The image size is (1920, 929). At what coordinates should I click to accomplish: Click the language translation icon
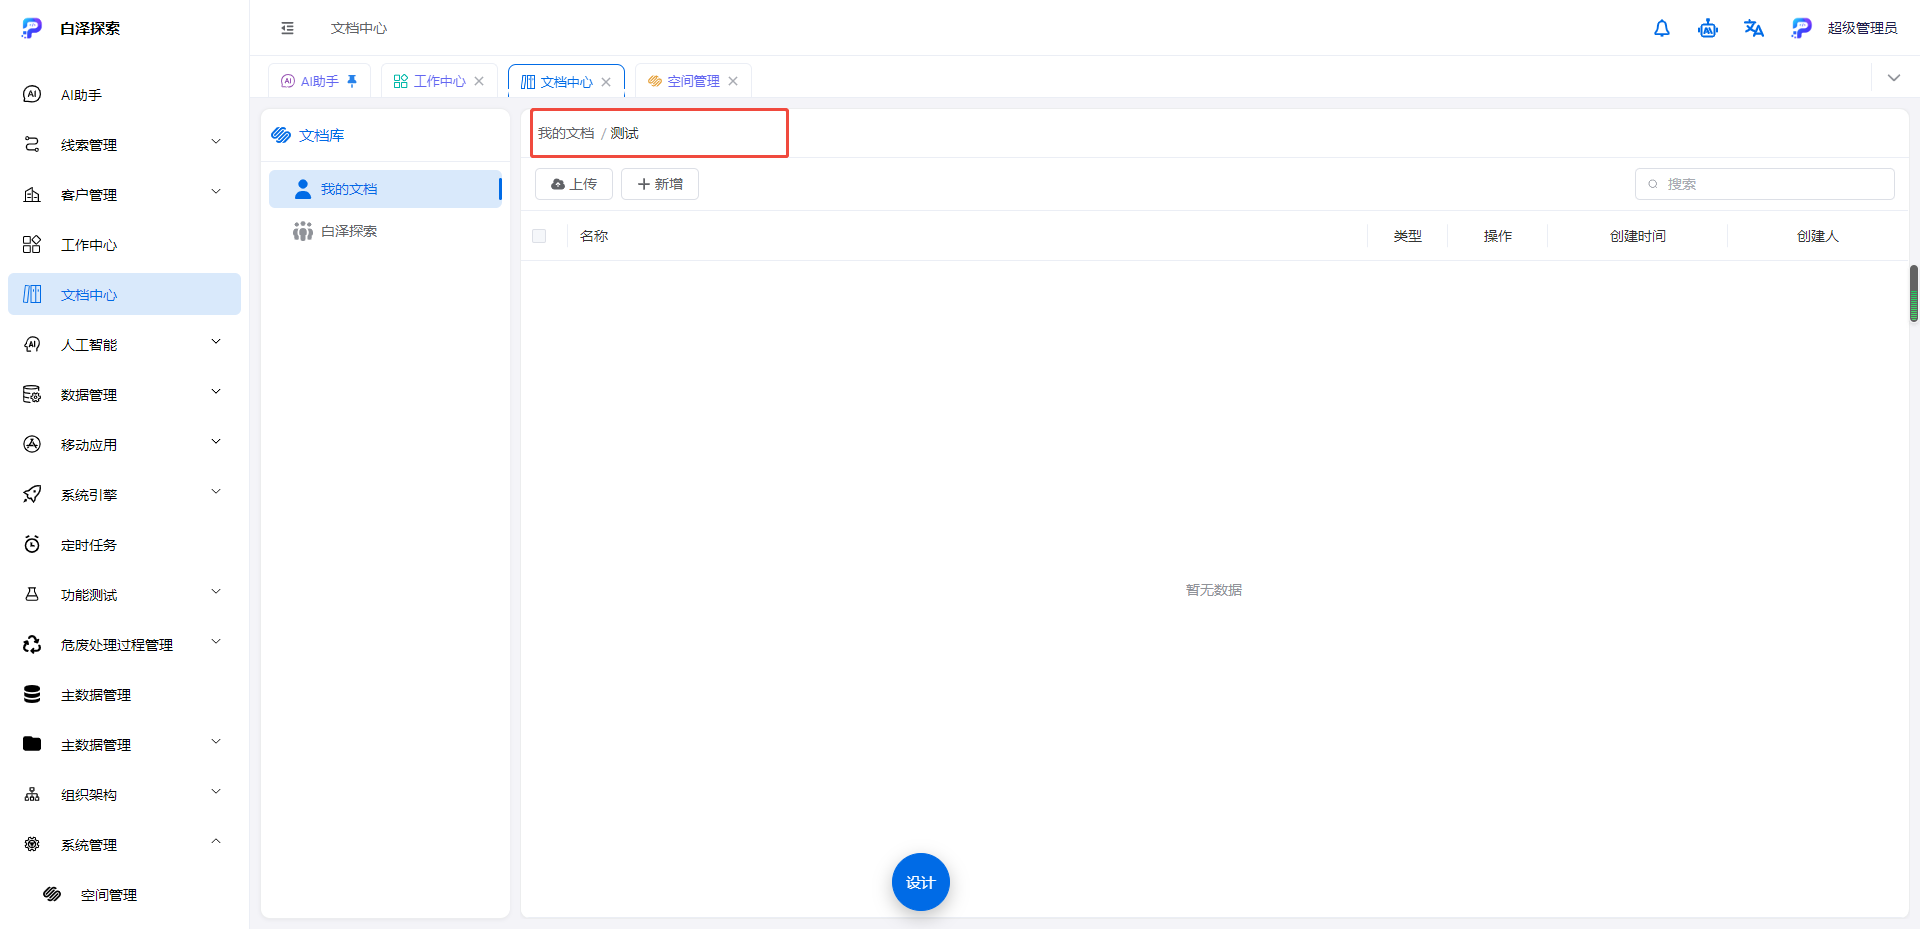click(x=1754, y=28)
